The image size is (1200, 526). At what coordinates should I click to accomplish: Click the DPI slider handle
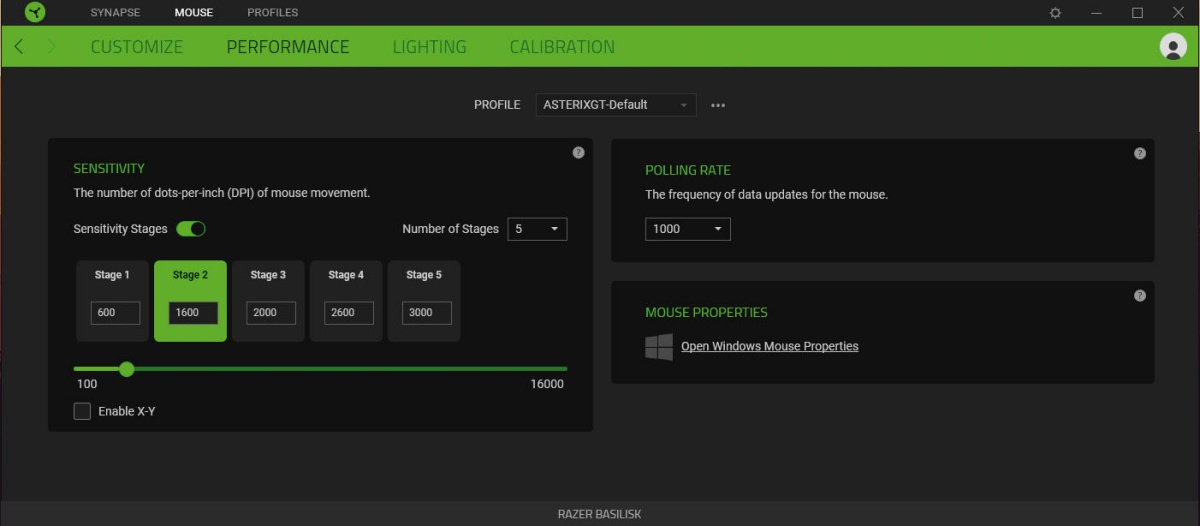pyautogui.click(x=126, y=369)
